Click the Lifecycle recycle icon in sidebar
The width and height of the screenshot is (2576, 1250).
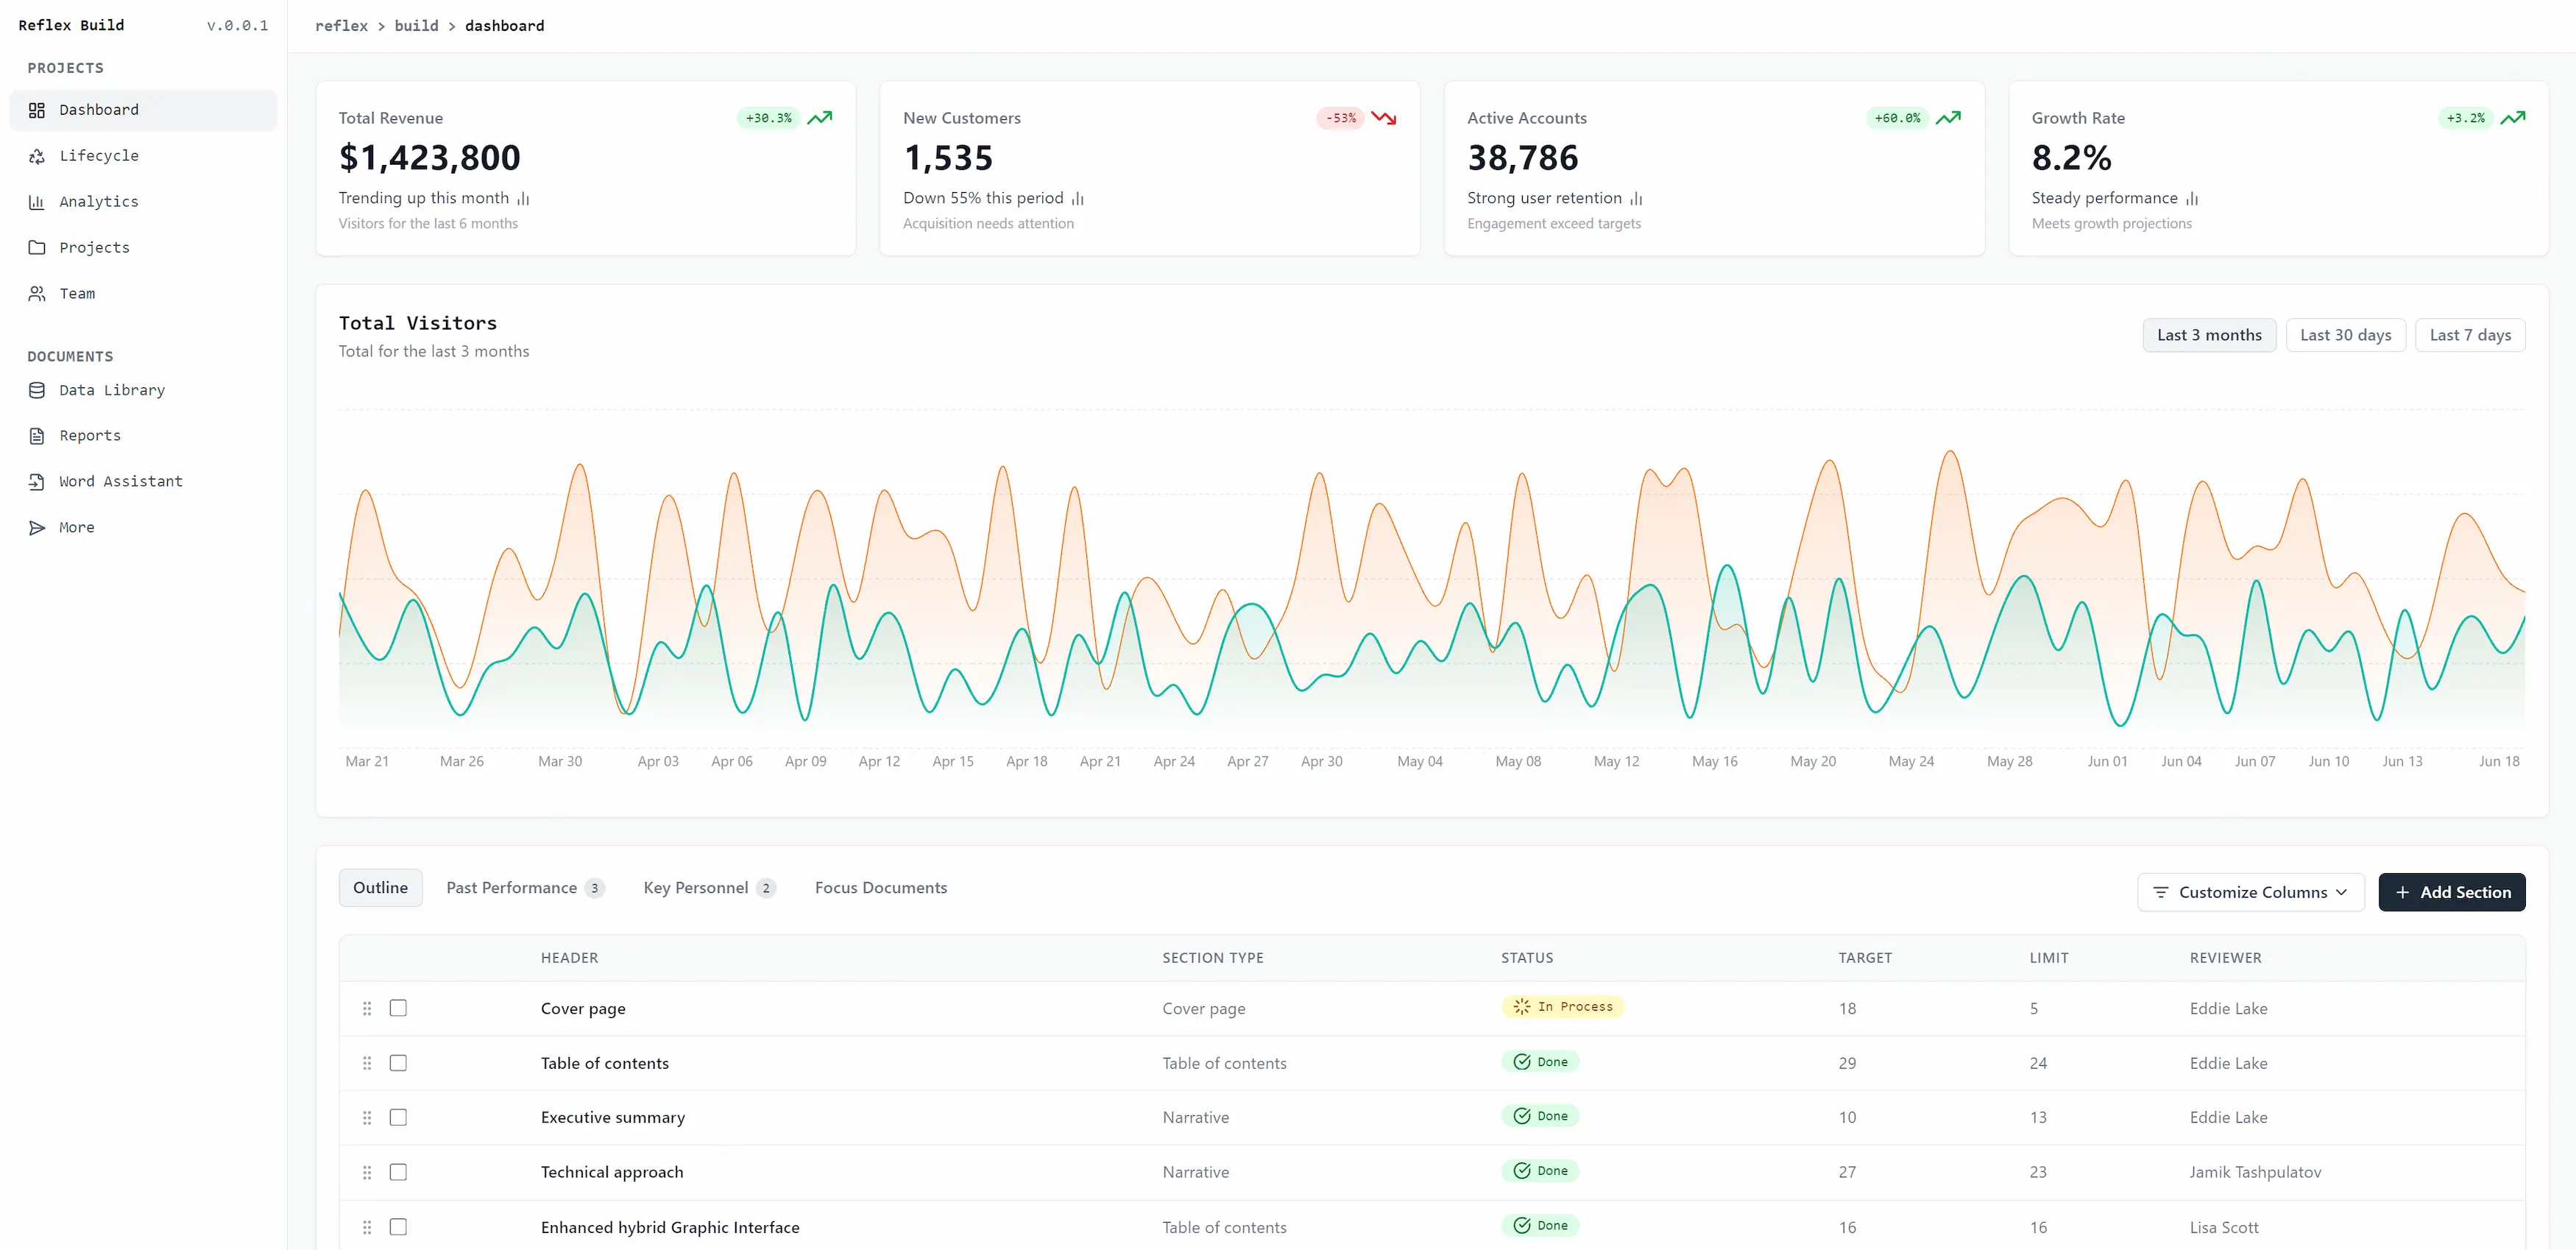37,156
